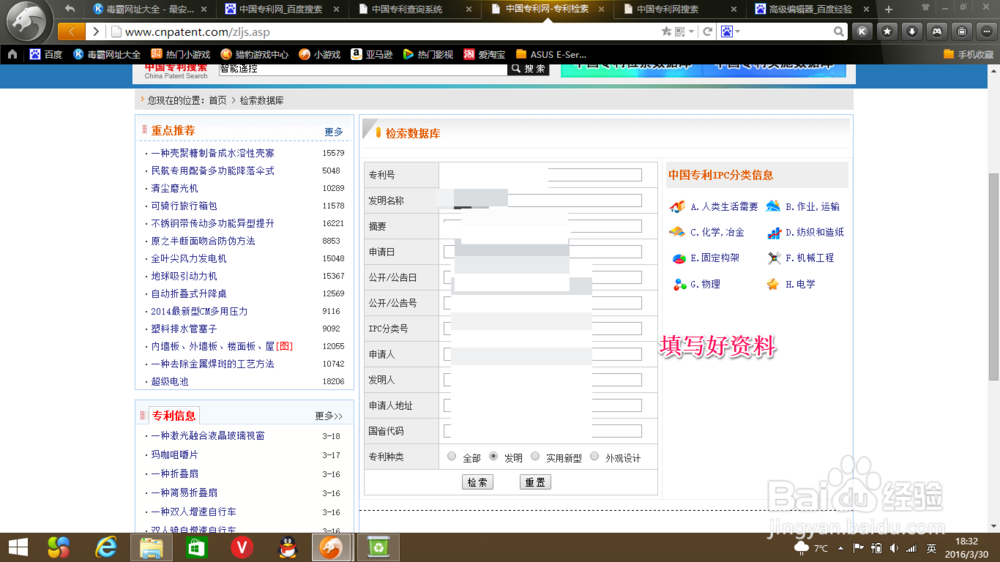
Task: Open new tab with plus button
Action: (x=888, y=9)
